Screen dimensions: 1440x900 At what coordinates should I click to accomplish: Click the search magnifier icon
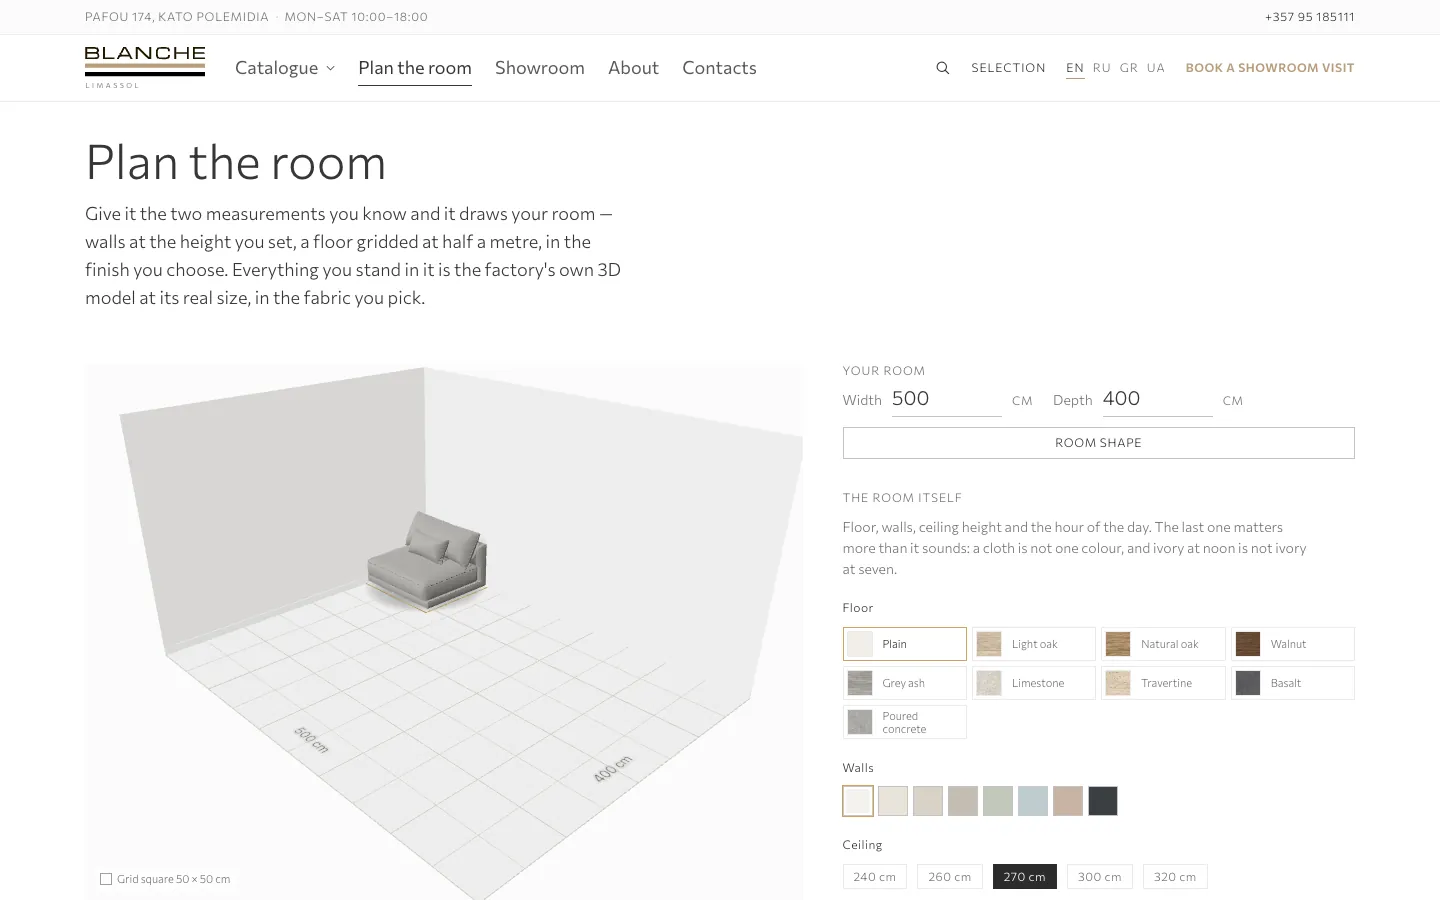pyautogui.click(x=942, y=68)
